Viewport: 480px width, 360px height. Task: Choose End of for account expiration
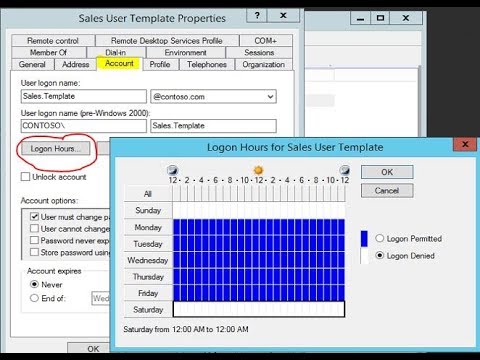tap(34, 298)
